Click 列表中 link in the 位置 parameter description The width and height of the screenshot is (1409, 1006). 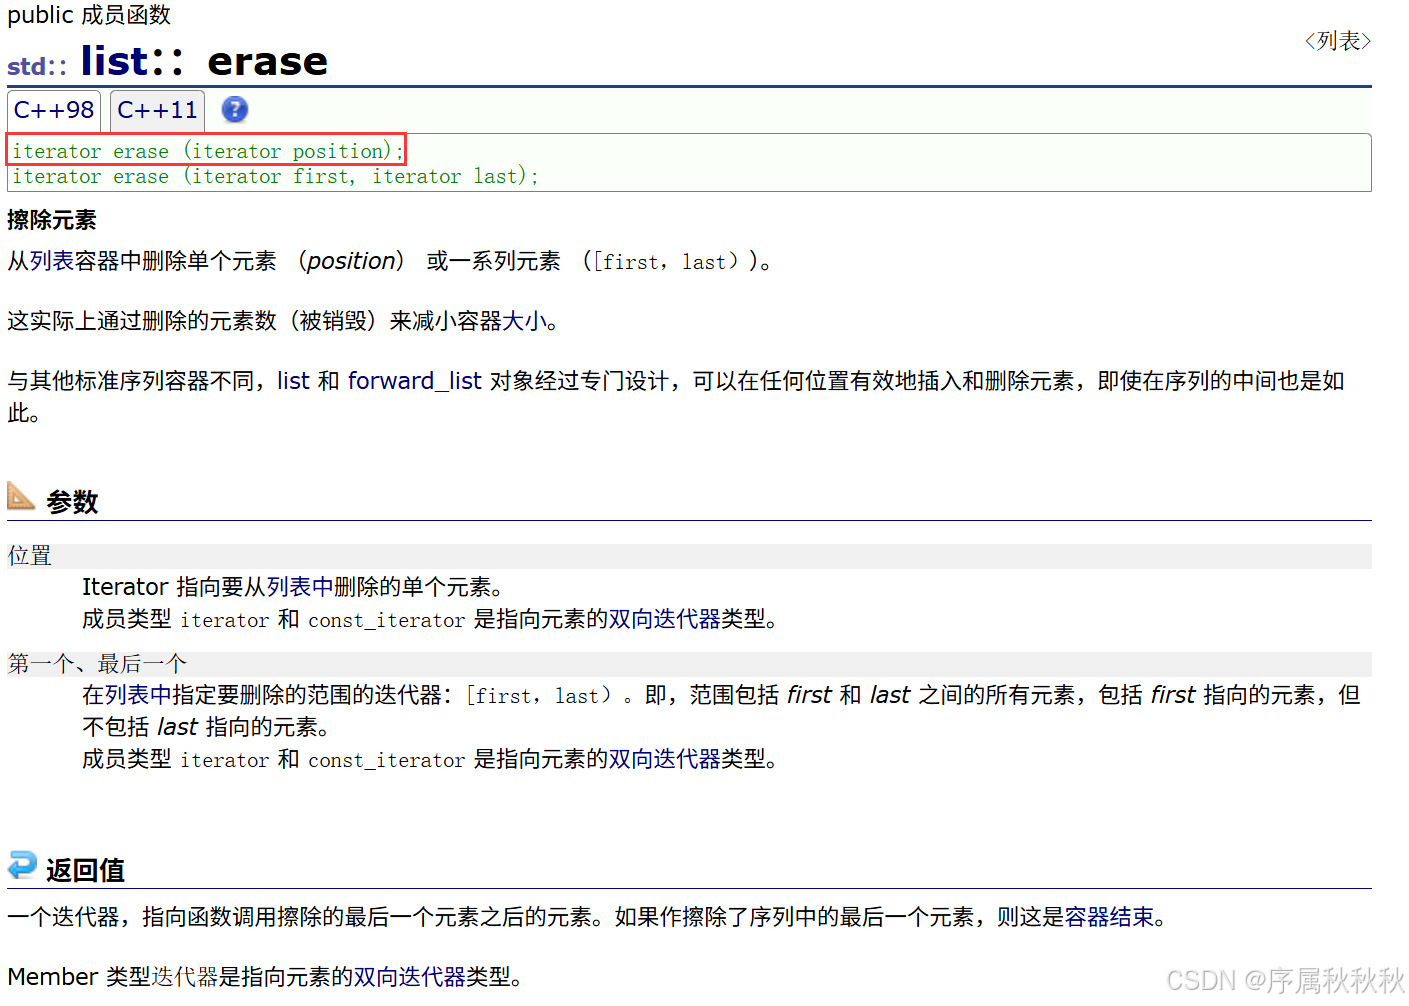tap(300, 587)
